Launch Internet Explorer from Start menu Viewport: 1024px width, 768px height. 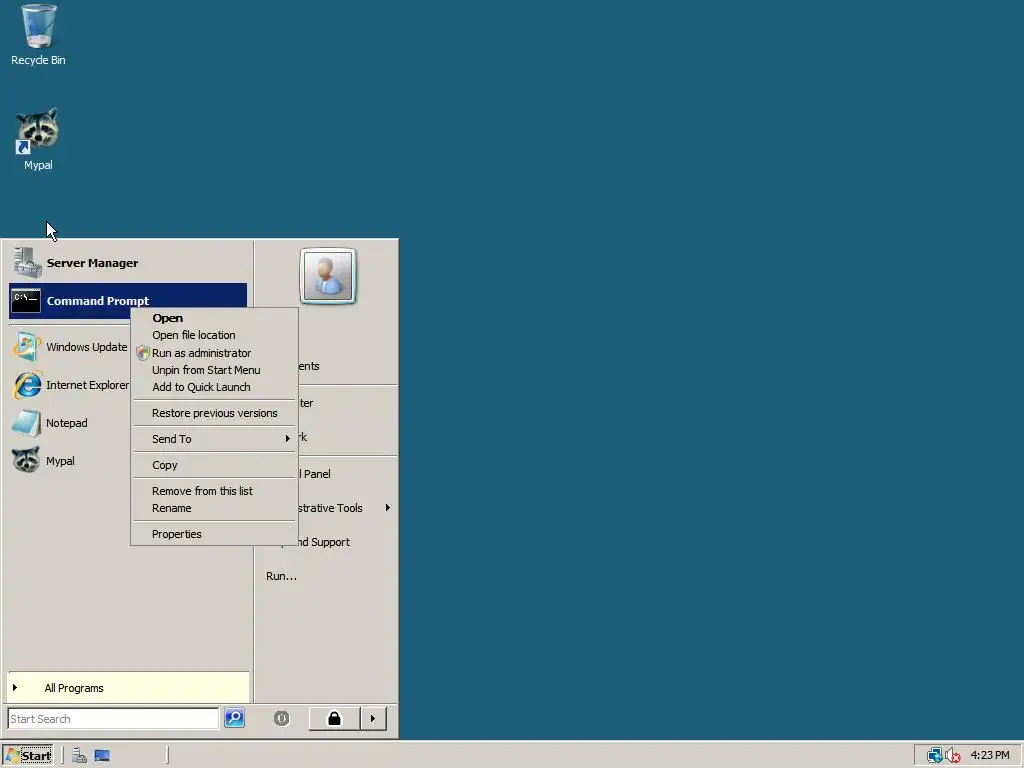click(70, 385)
